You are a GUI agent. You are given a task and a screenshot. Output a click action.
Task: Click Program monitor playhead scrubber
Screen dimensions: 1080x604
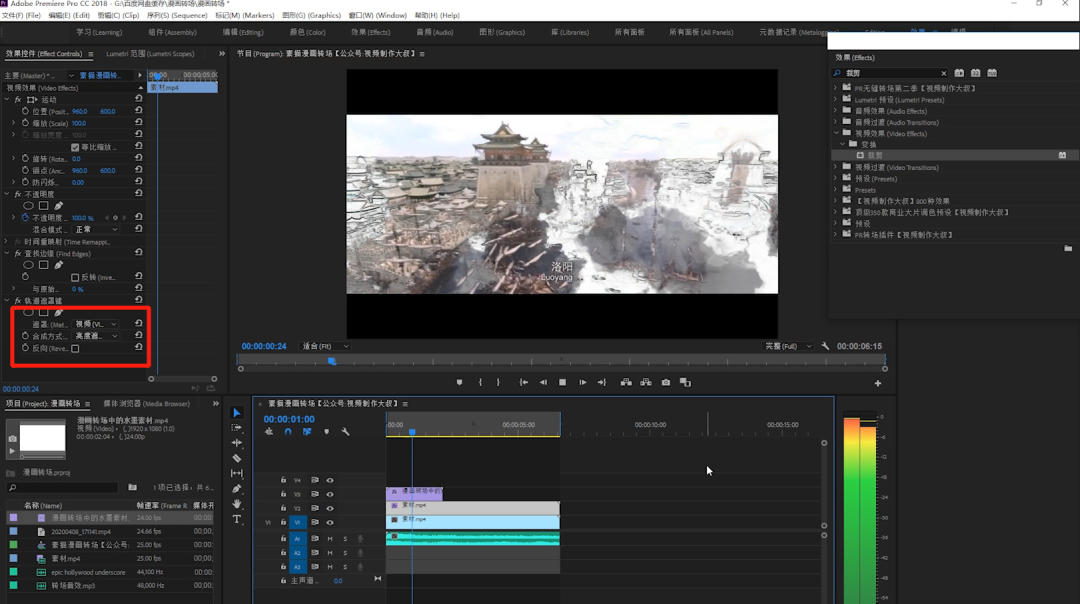pos(331,361)
